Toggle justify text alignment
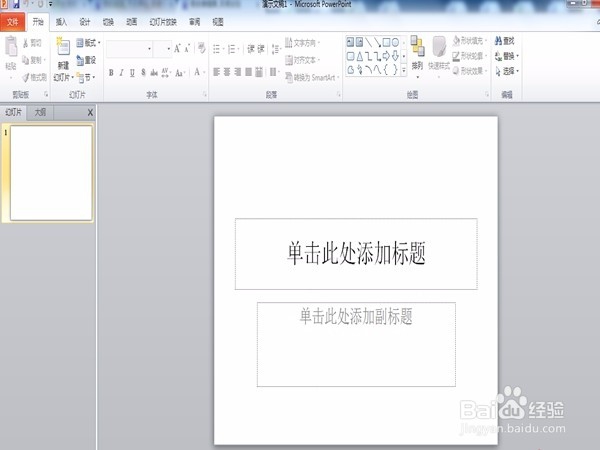Viewport: 600px width, 450px height. pyautogui.click(x=248, y=72)
